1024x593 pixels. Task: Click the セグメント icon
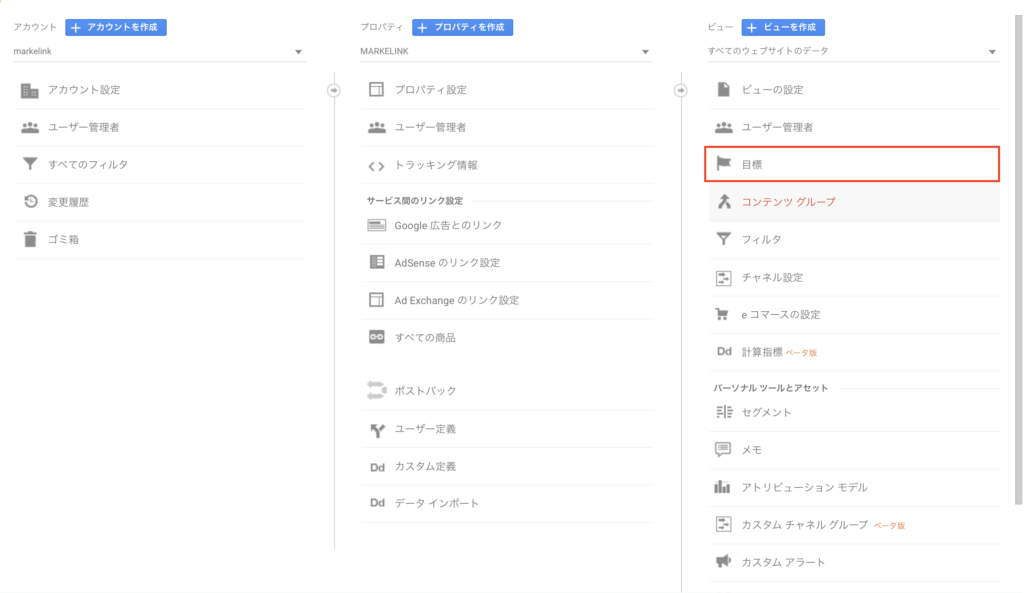[x=724, y=411]
